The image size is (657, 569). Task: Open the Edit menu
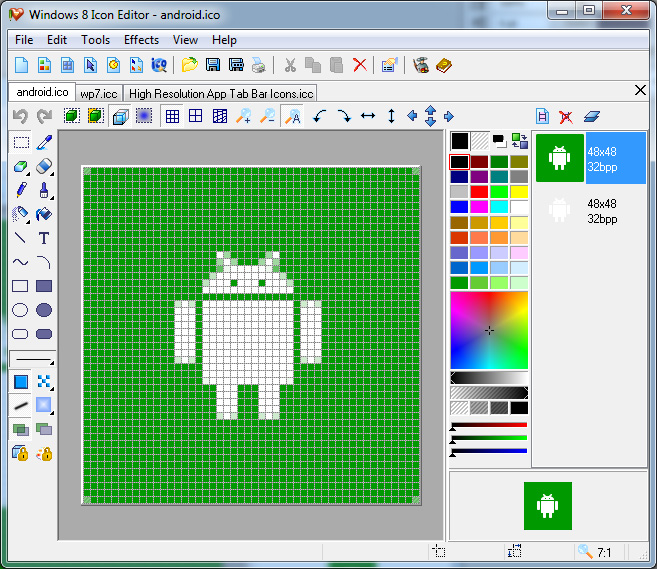point(57,40)
